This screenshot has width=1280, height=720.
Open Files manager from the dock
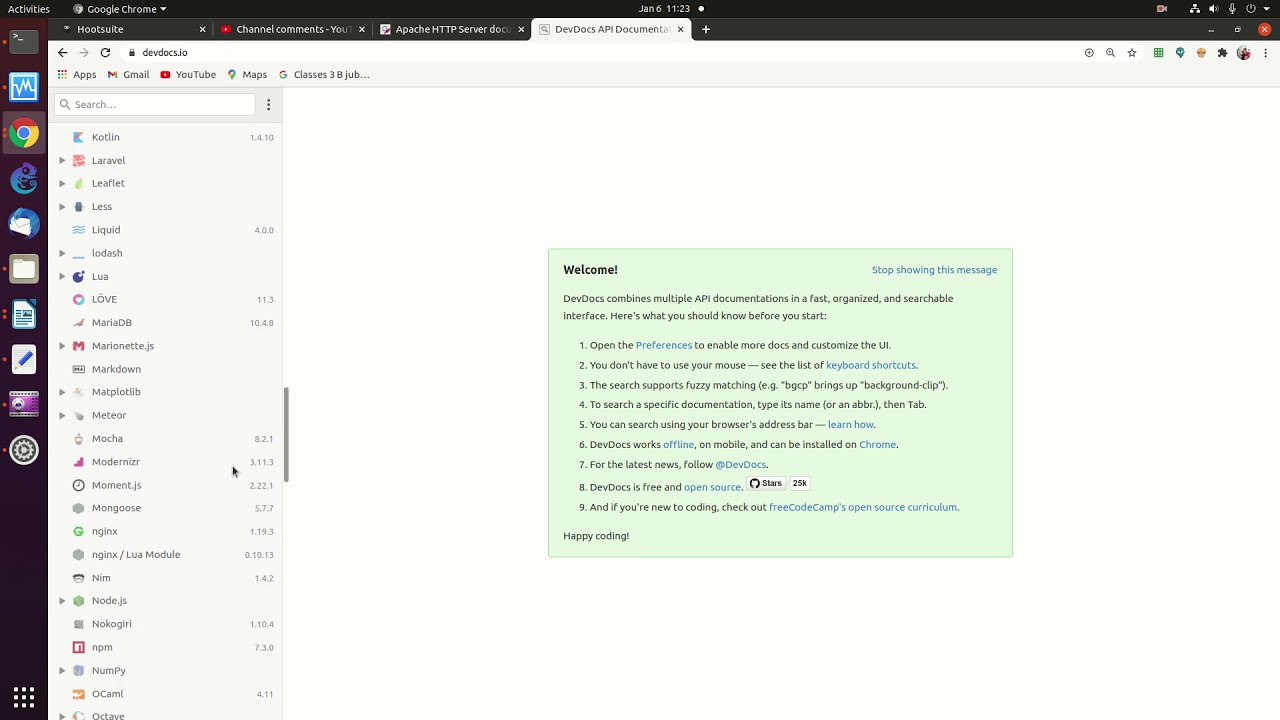point(24,269)
